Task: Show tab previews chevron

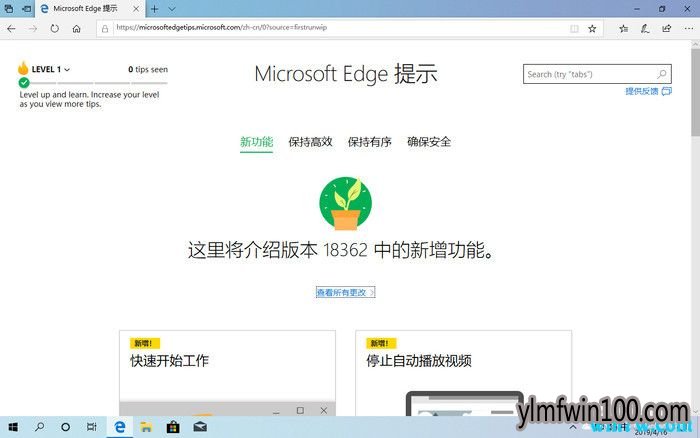Action: (172, 9)
